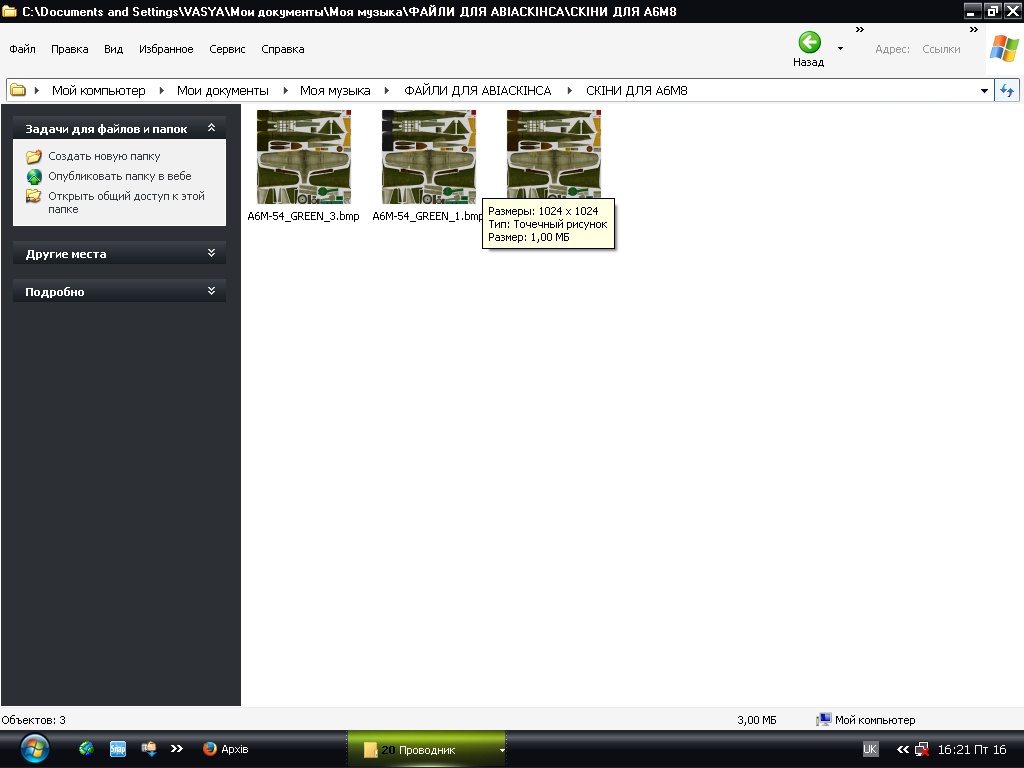Open the Проводник taskbar group dropdown arrow
The height and width of the screenshot is (768, 1024).
[502, 750]
